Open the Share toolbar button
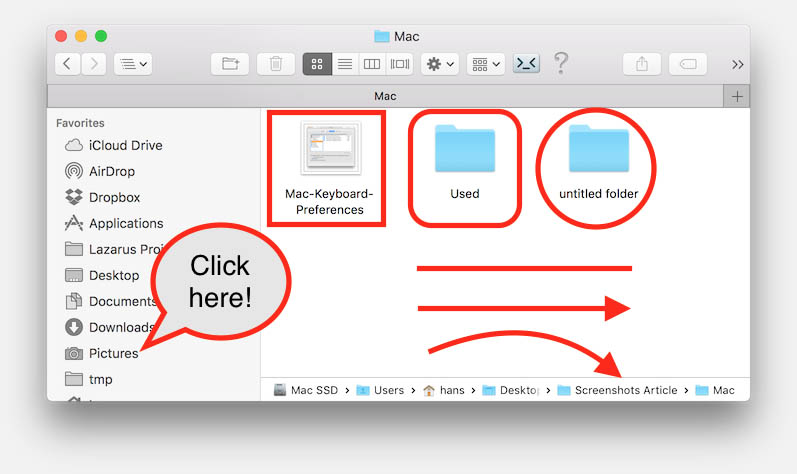 point(642,64)
